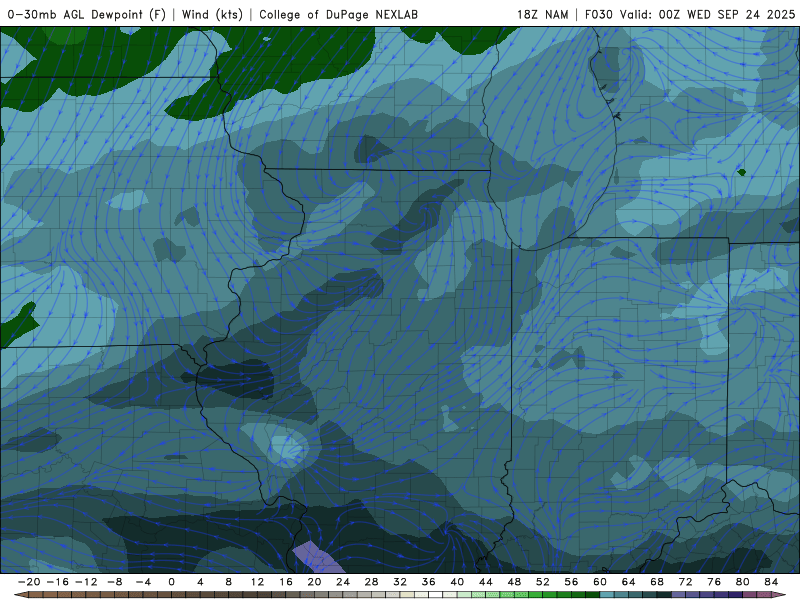Click the 72 legend value
The image size is (800, 600).
coord(686,582)
